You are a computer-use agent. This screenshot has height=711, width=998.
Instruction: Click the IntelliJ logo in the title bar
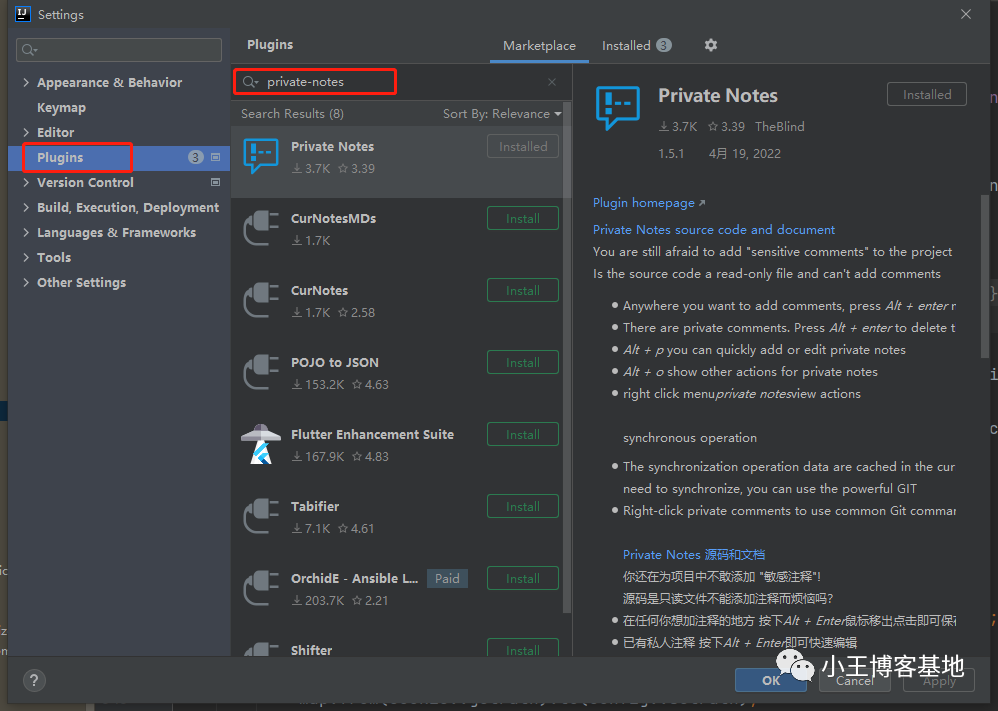click(x=23, y=14)
